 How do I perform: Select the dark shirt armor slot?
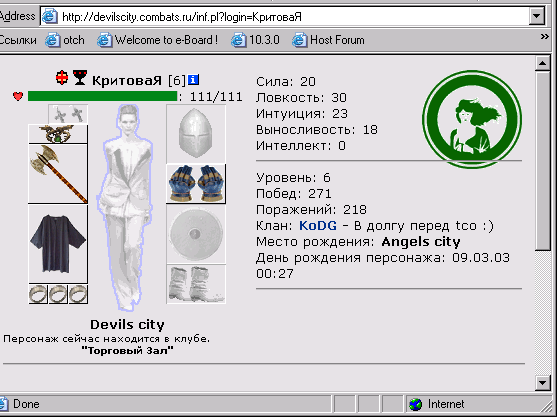[x=58, y=244]
